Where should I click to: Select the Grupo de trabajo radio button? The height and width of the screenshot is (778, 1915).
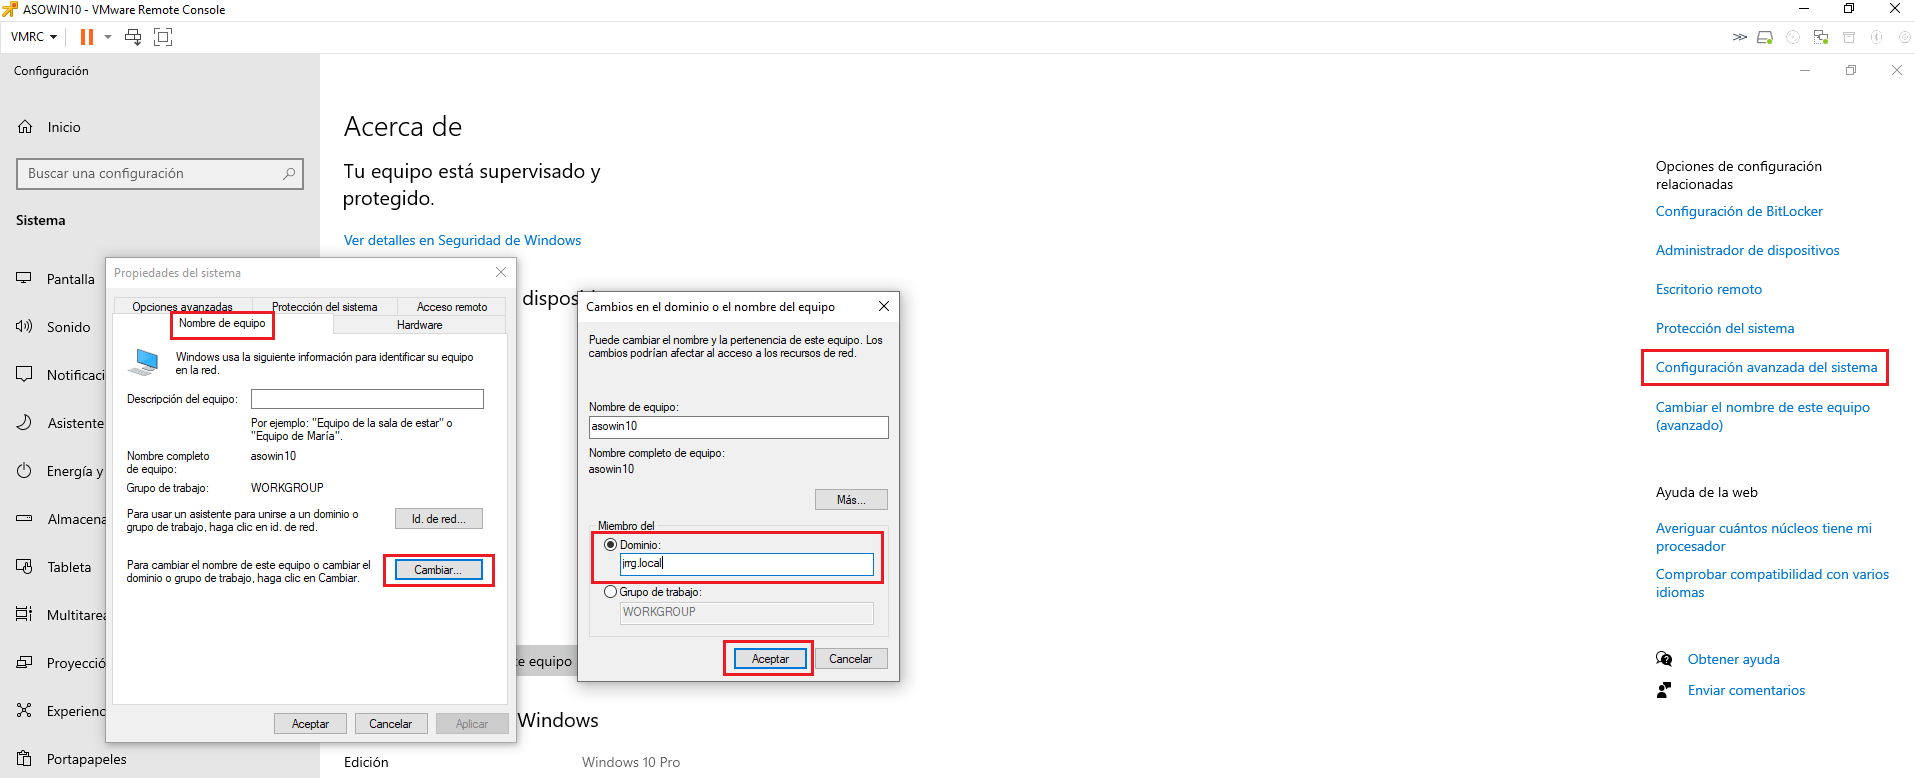click(610, 592)
